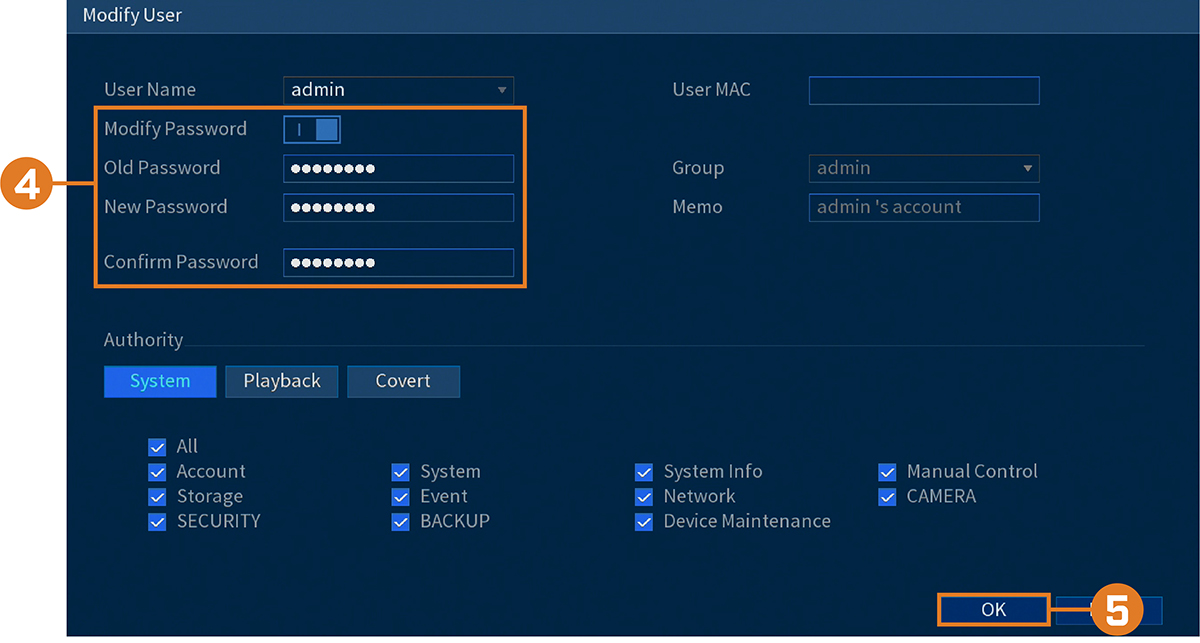Uncheck the Account permission checkbox
The image size is (1200, 643).
157,472
